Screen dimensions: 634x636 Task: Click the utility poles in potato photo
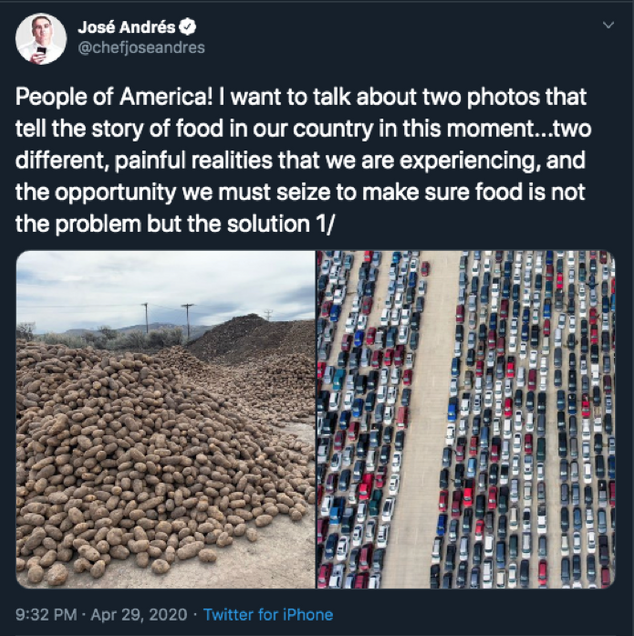tap(187, 322)
